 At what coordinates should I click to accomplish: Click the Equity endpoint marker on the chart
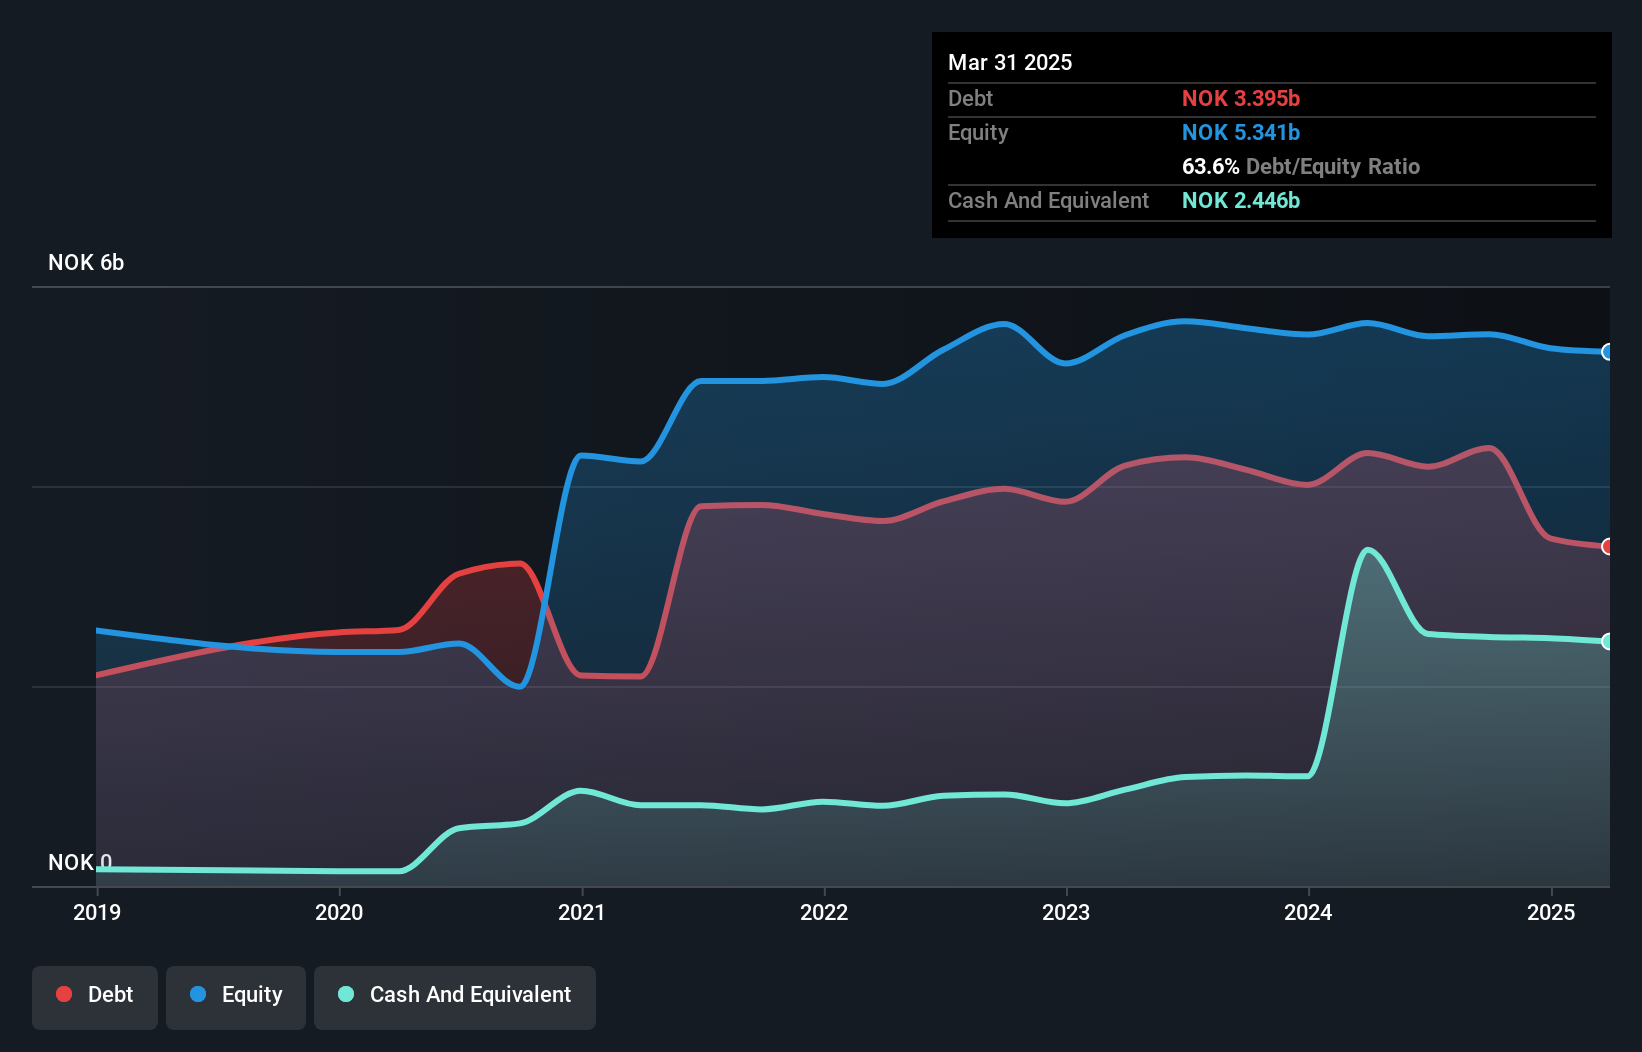coord(1607,352)
